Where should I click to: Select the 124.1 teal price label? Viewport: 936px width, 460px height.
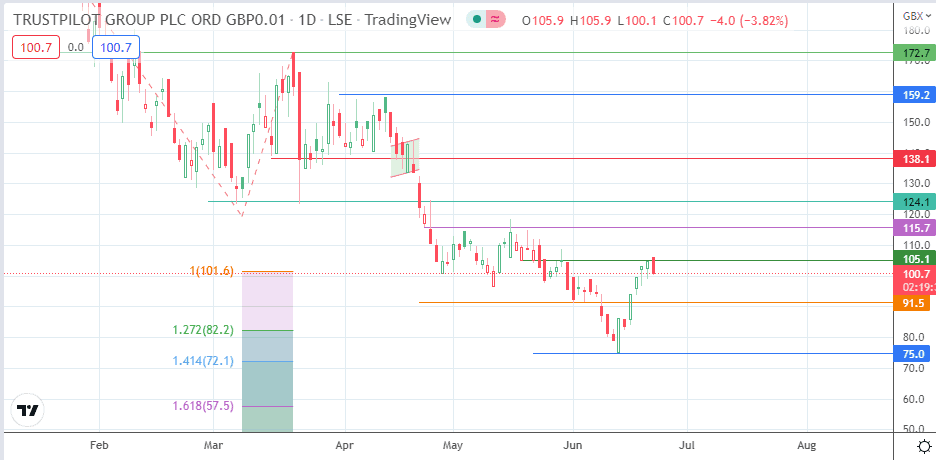click(x=911, y=202)
